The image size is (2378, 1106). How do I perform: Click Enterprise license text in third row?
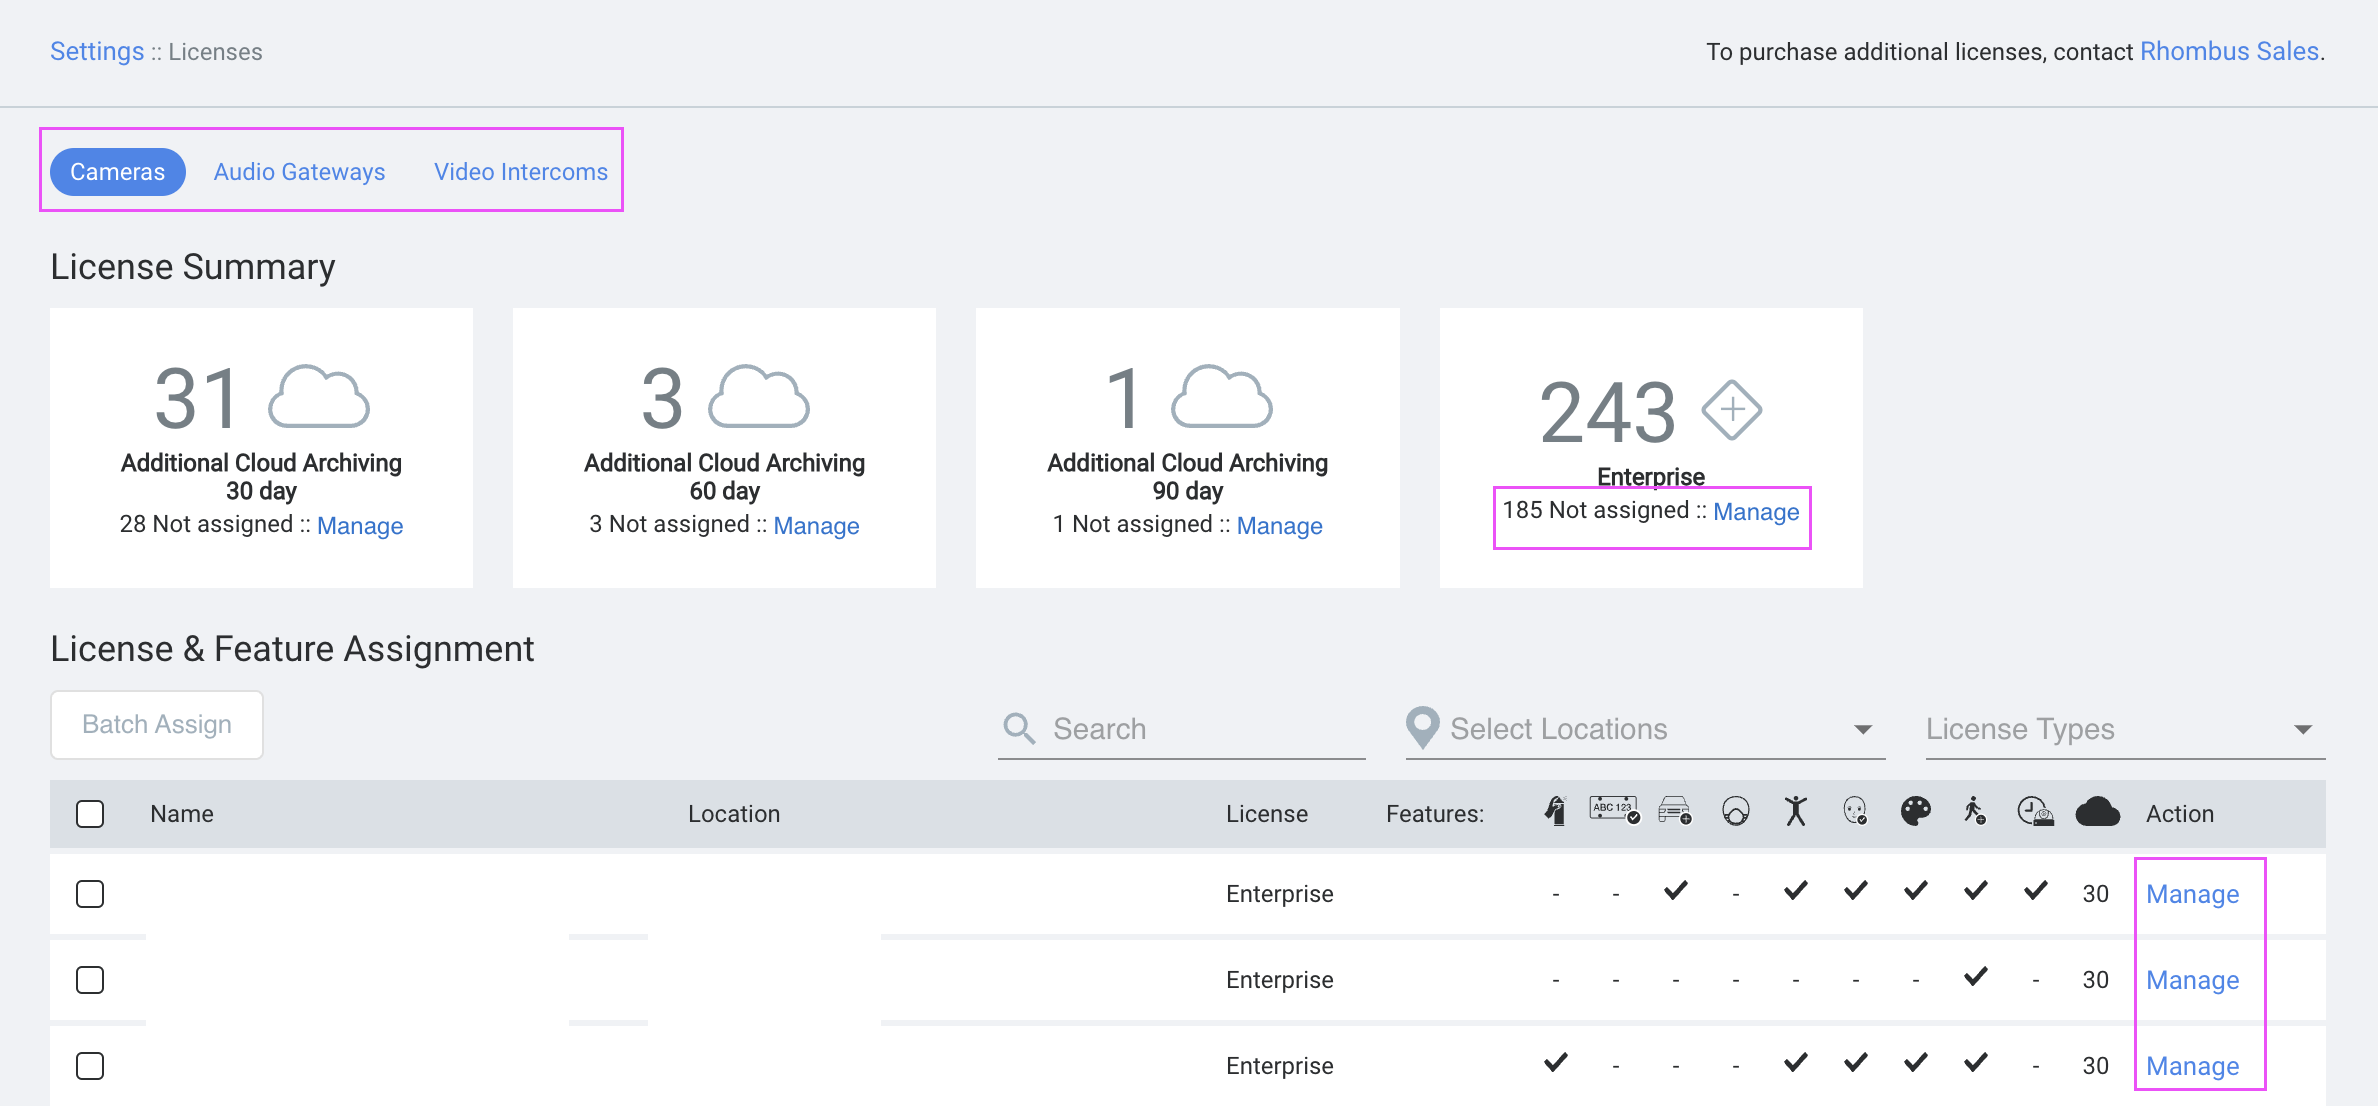click(x=1280, y=1066)
